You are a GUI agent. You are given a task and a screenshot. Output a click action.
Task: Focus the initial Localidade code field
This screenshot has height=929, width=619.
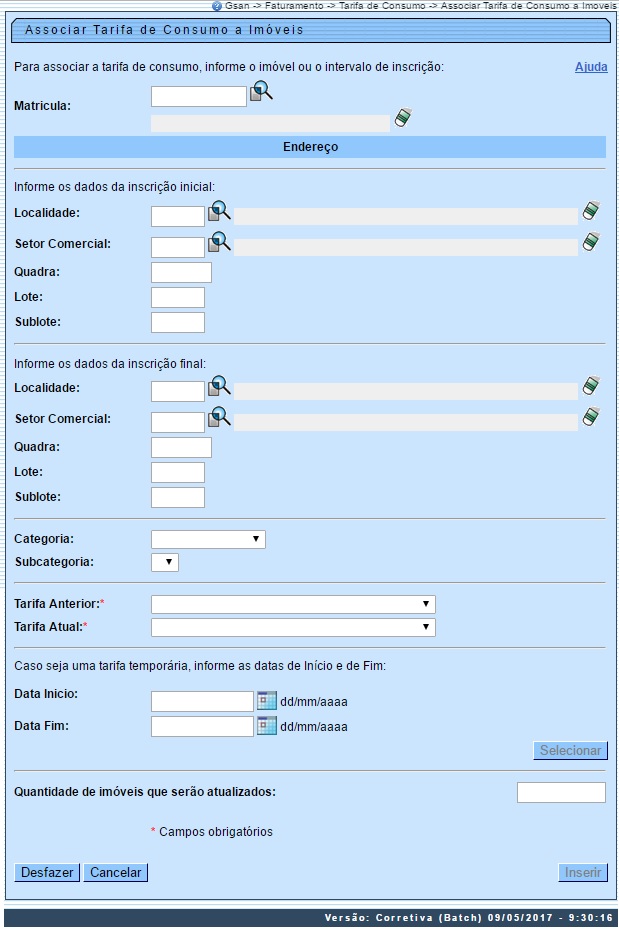tap(178, 217)
